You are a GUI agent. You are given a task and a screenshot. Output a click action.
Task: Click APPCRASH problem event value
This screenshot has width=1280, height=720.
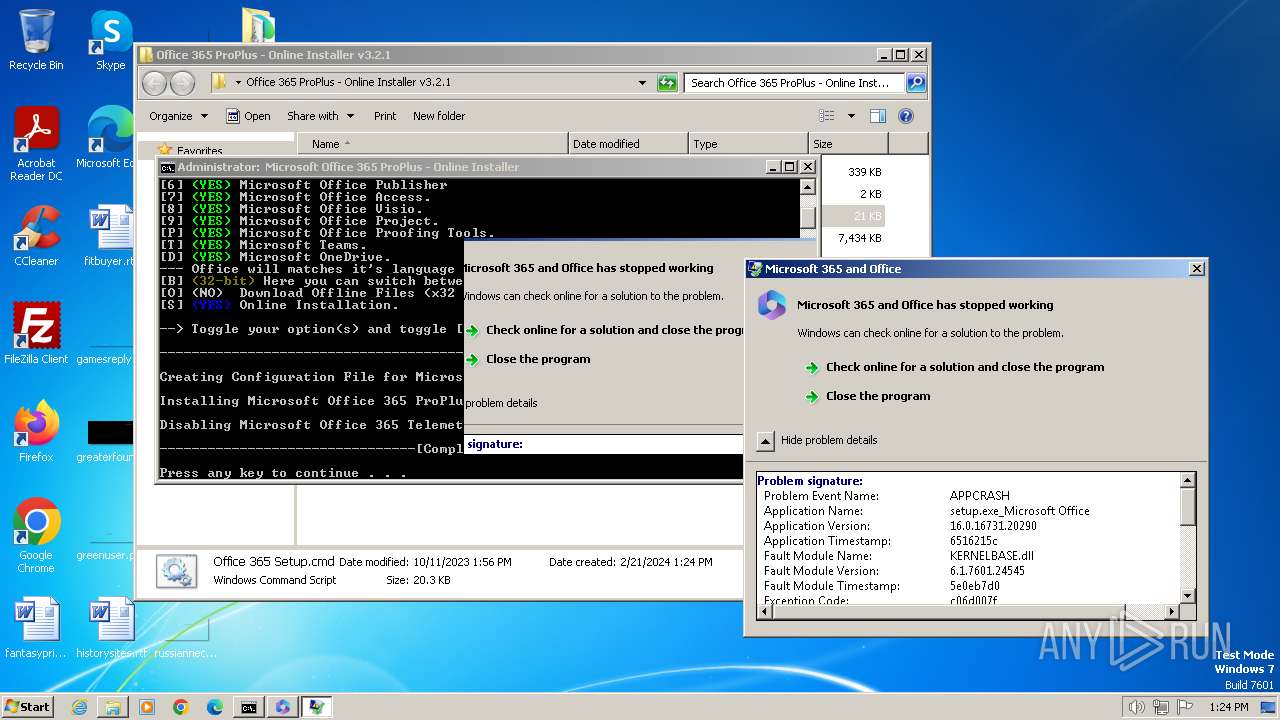980,496
